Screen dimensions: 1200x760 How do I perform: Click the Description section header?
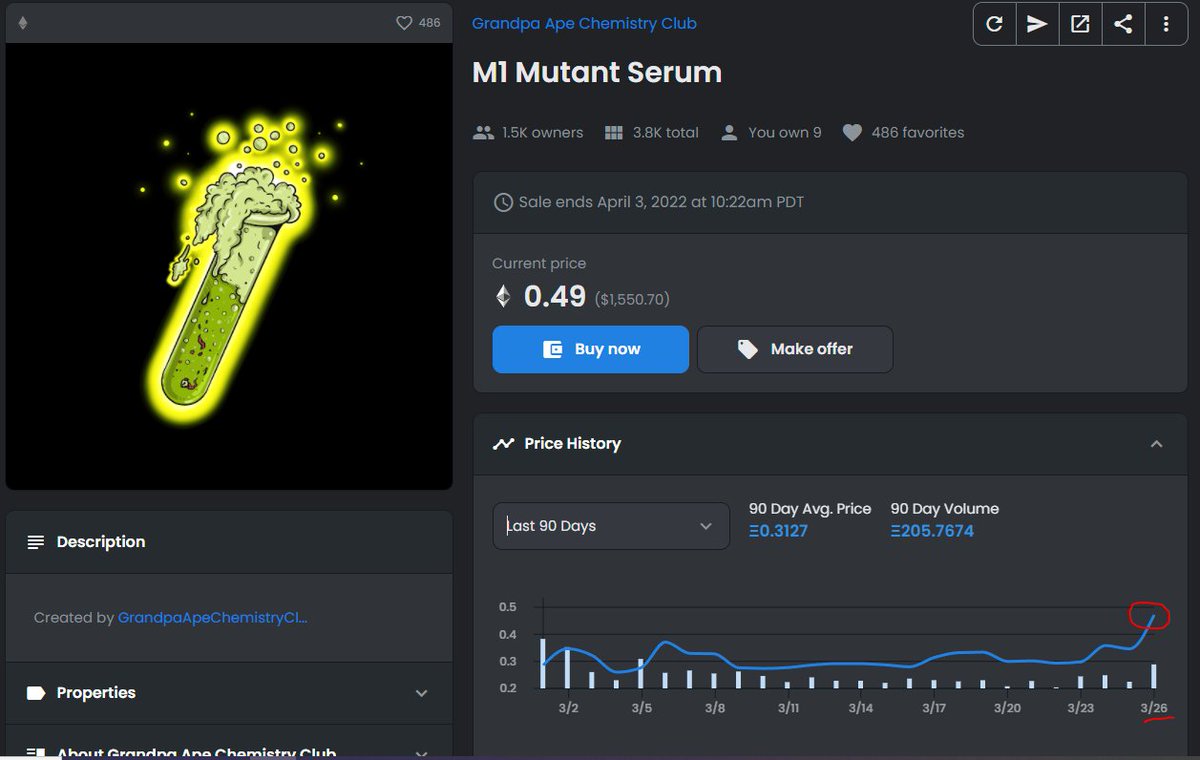229,542
